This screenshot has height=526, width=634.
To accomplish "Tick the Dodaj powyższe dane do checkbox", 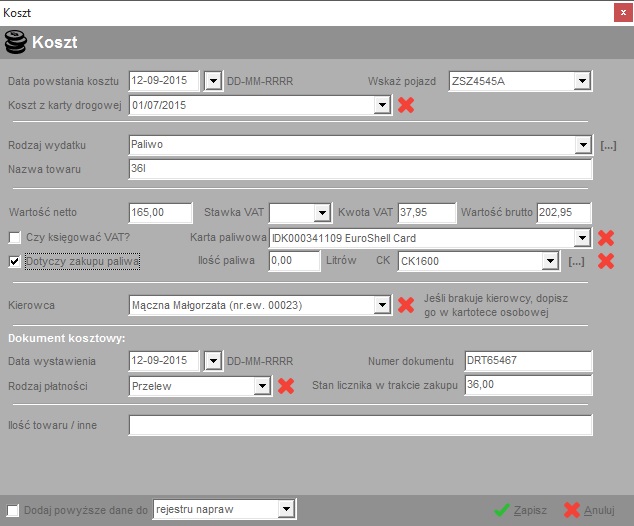I will click(13, 510).
